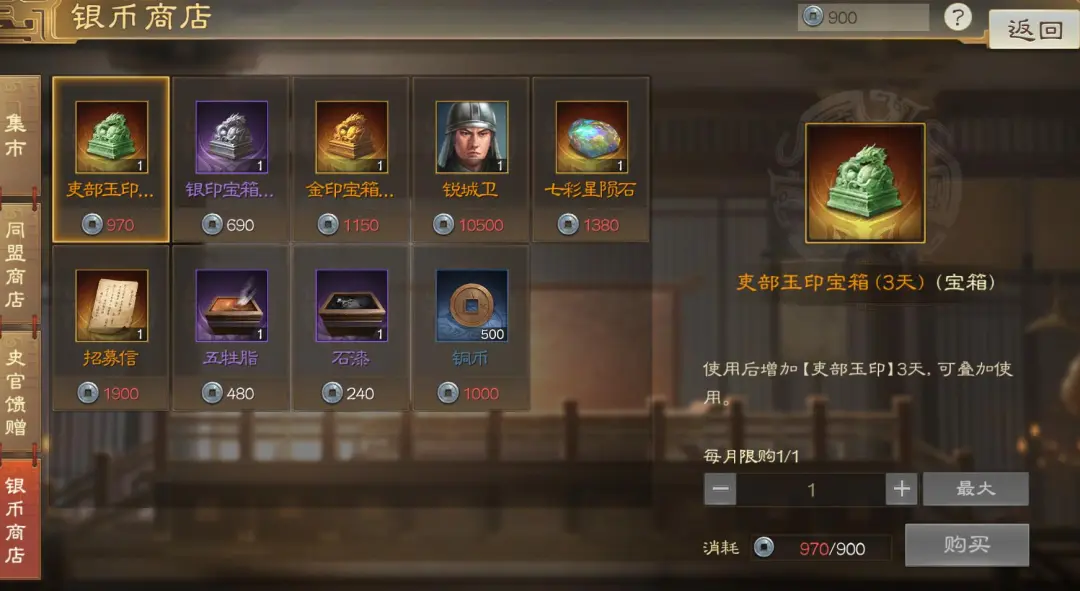Select the 银印宝箱 silver seal chest
1080x591 pixels.
click(231, 159)
